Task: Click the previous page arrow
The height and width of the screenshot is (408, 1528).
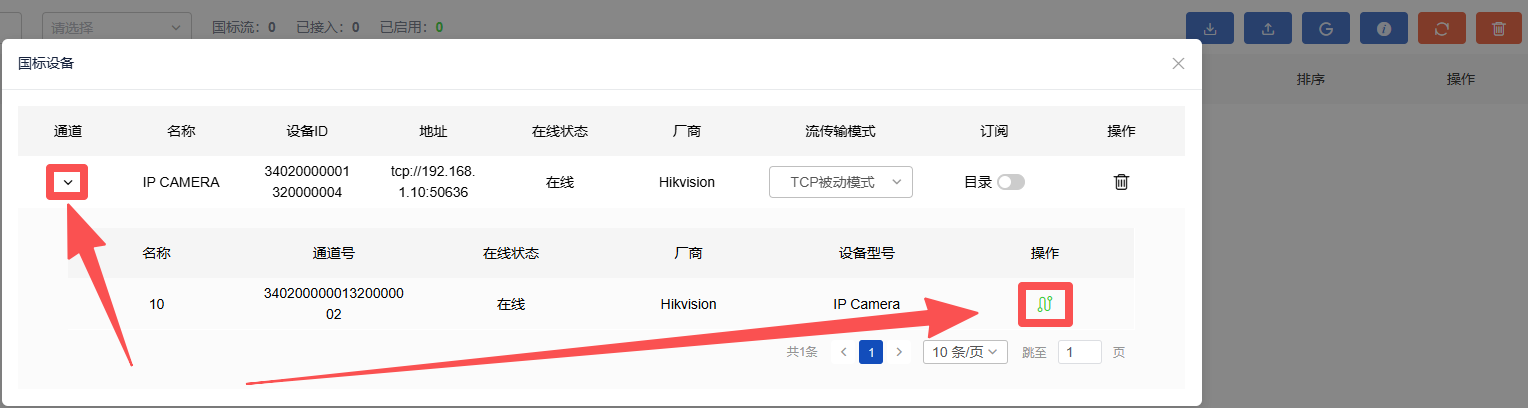Action: (x=843, y=352)
